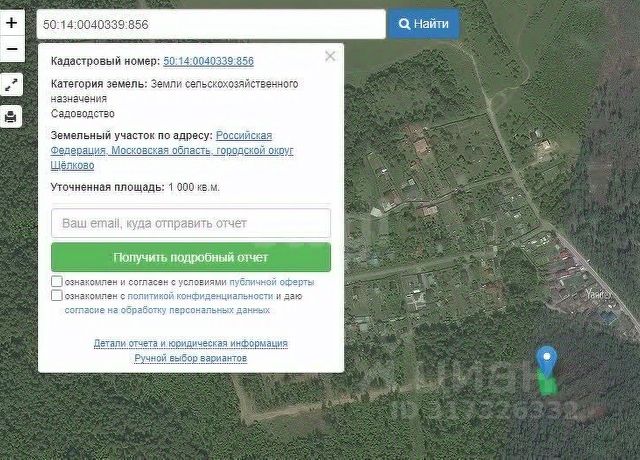Screen dimensions: 640x460
Task: Open политикой конфиденциальности link
Action: [200, 296]
